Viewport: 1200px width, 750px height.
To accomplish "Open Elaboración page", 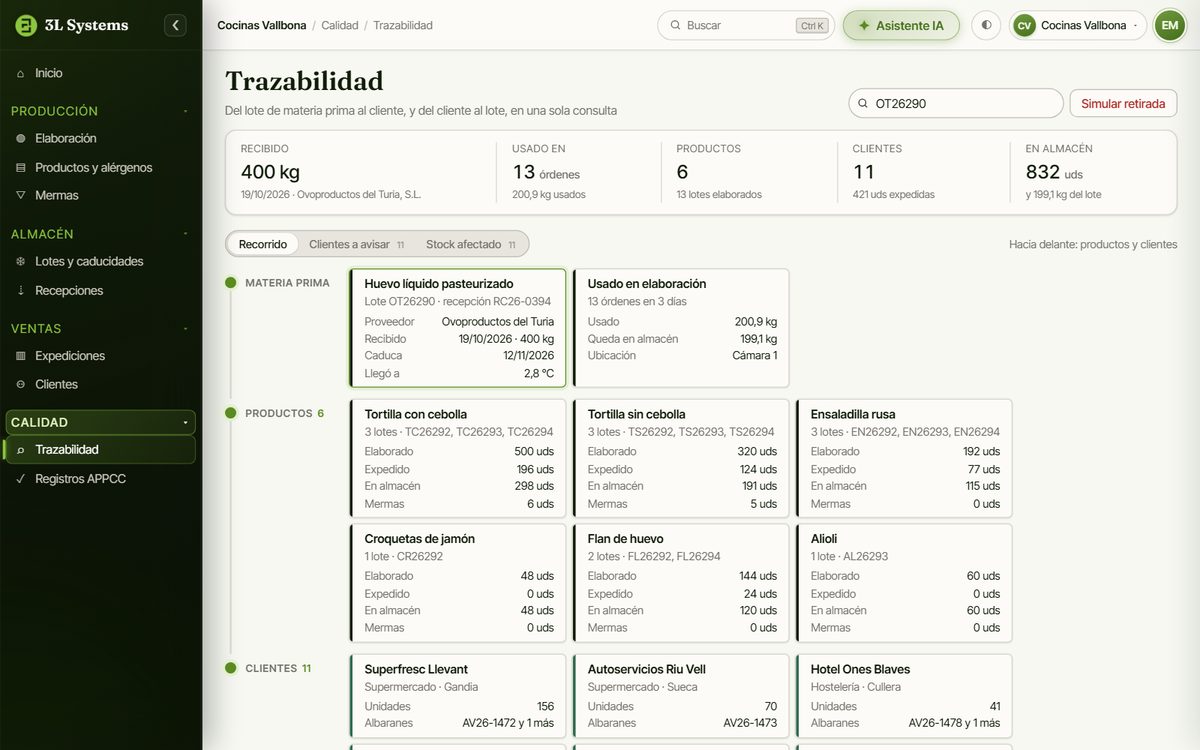I will click(101, 138).
